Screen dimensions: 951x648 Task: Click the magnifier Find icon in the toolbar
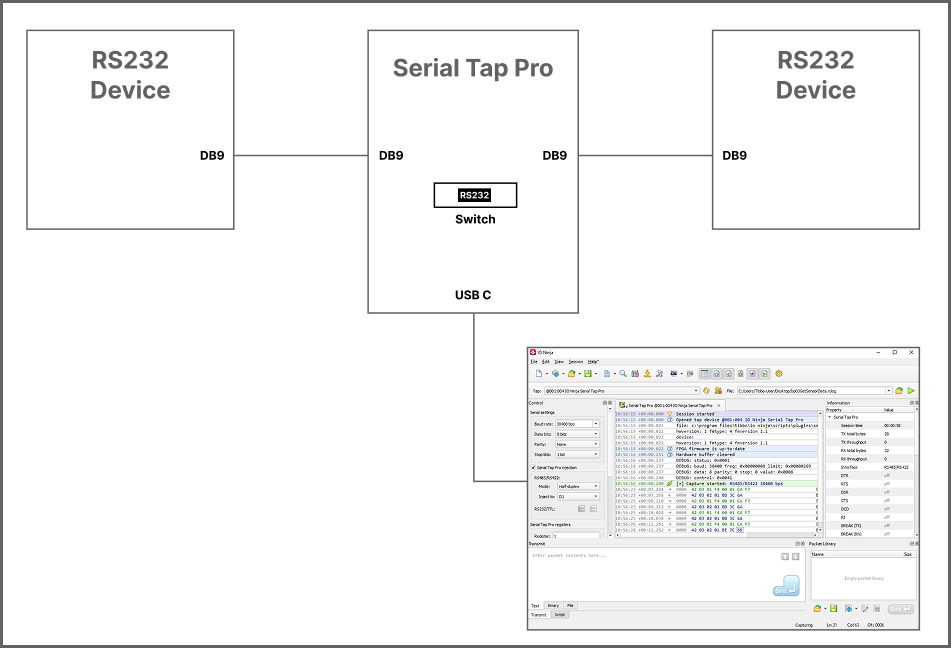[623, 374]
